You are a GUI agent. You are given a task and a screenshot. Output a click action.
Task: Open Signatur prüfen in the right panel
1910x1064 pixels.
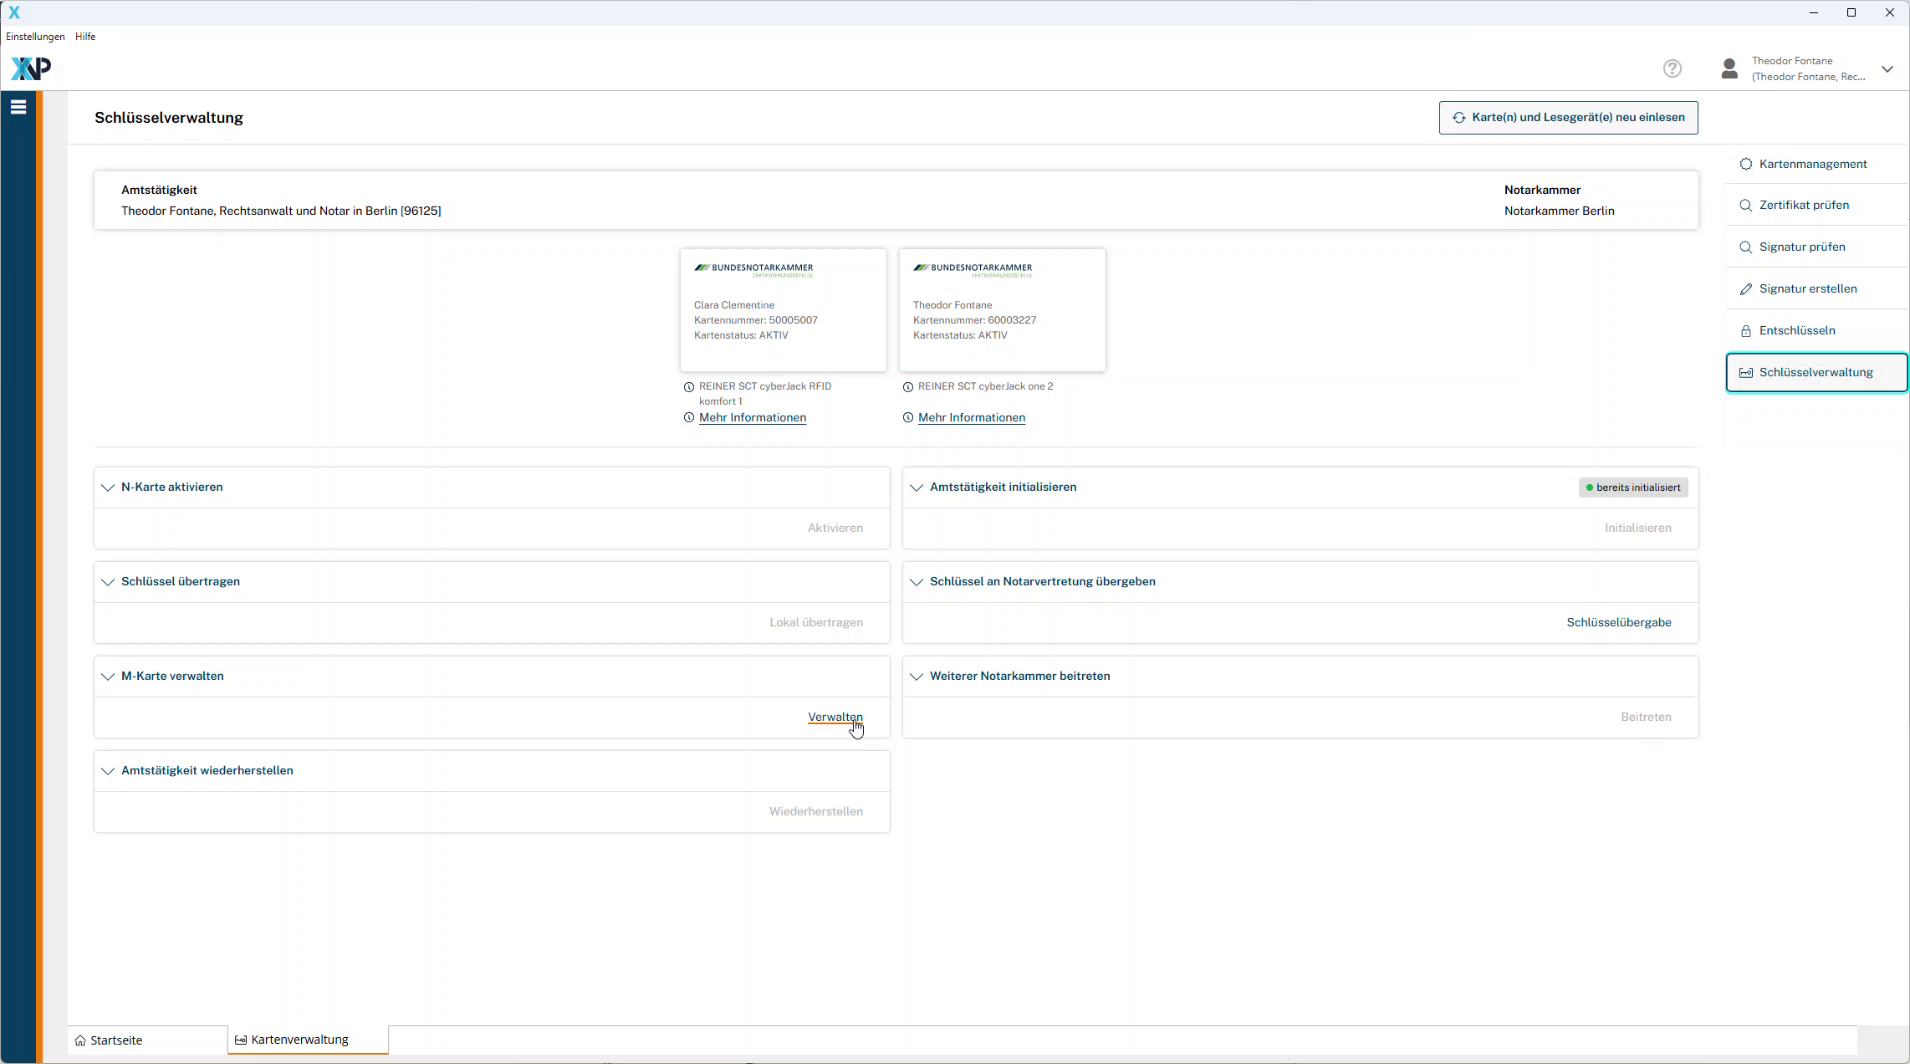[x=1801, y=247]
